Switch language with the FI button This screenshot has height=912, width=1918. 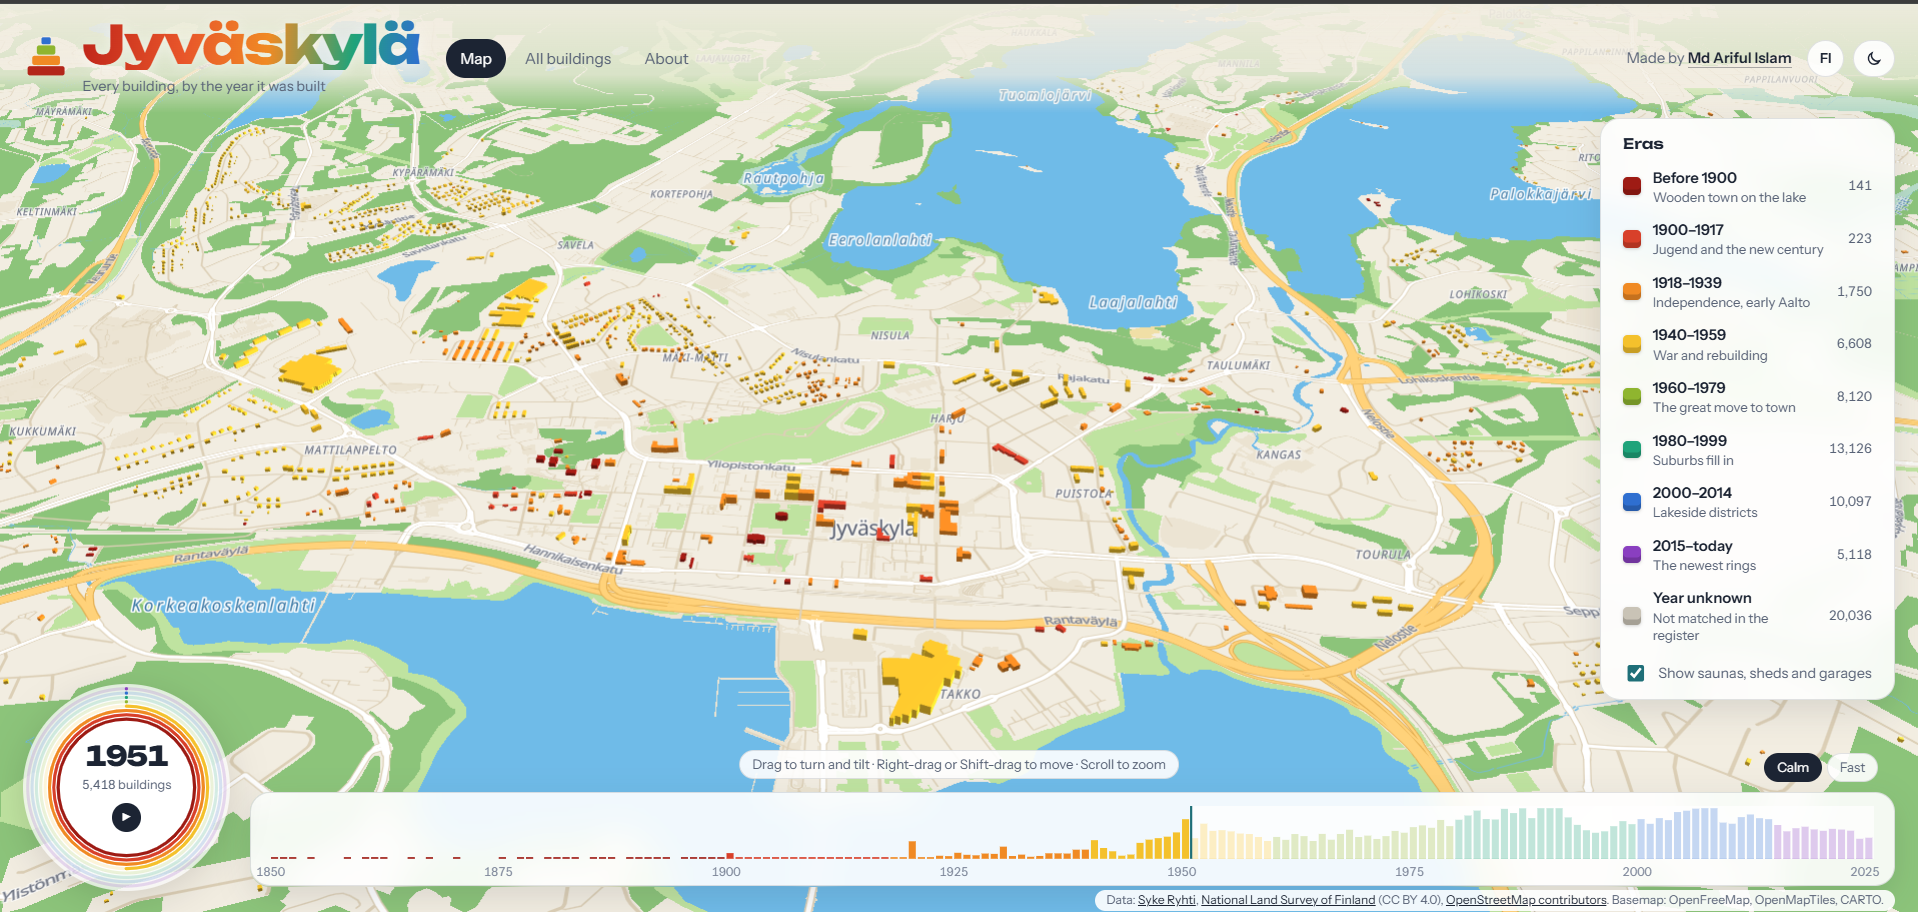(1825, 58)
